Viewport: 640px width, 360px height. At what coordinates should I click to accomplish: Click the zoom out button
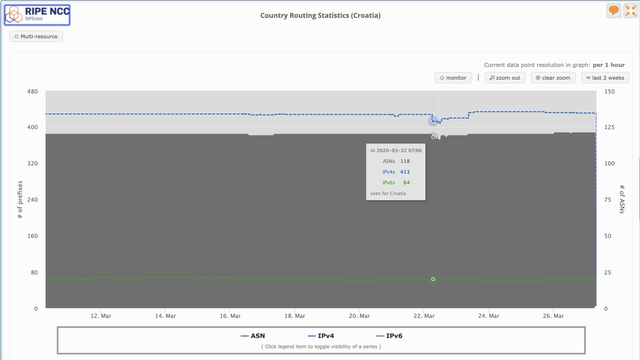[x=505, y=78]
